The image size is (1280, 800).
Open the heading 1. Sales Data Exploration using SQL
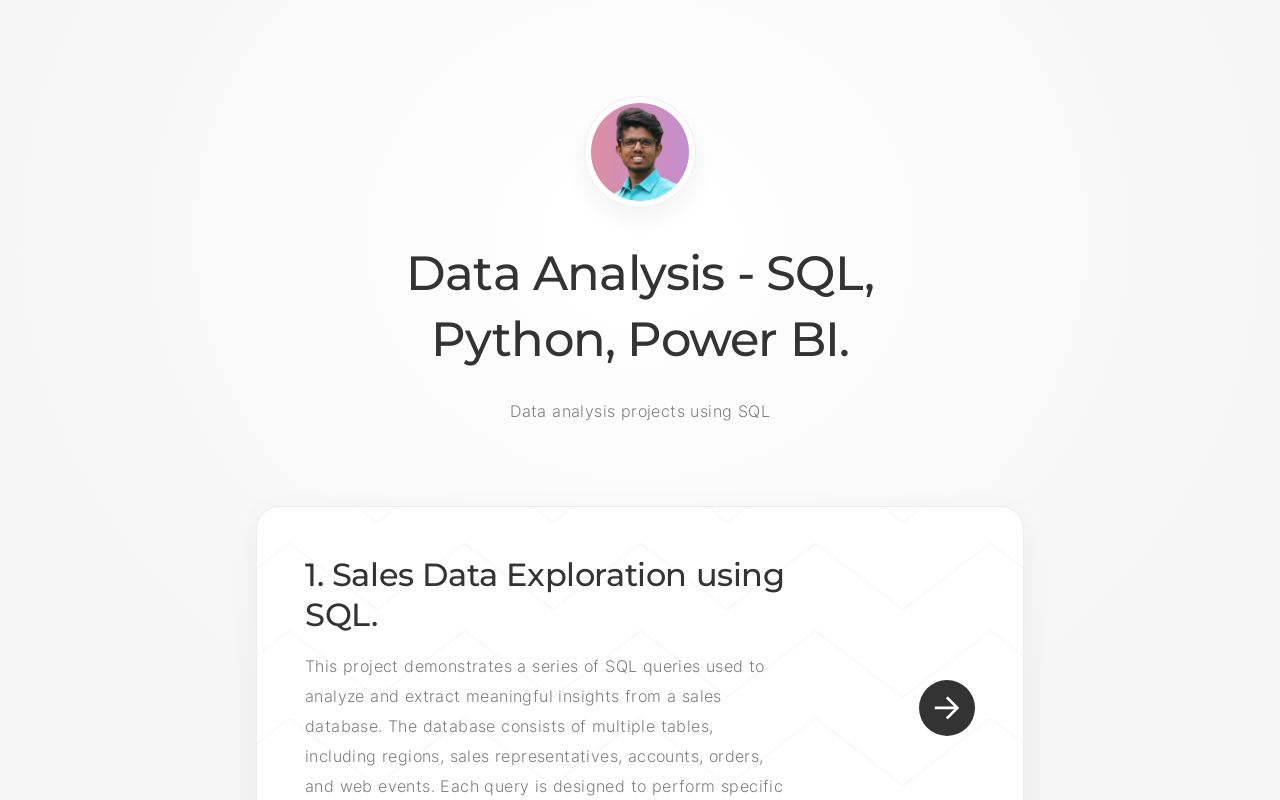tap(544, 595)
